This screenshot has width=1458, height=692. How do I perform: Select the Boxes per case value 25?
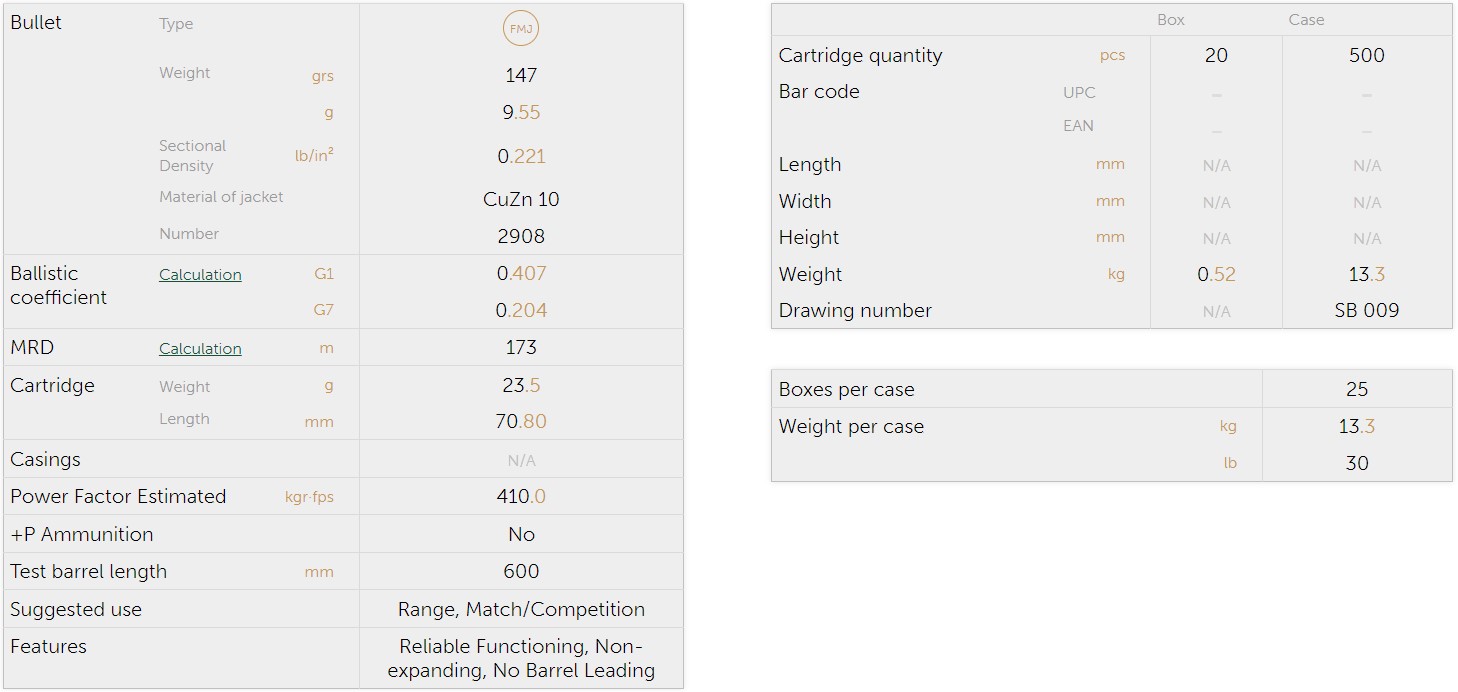pyautogui.click(x=1357, y=390)
